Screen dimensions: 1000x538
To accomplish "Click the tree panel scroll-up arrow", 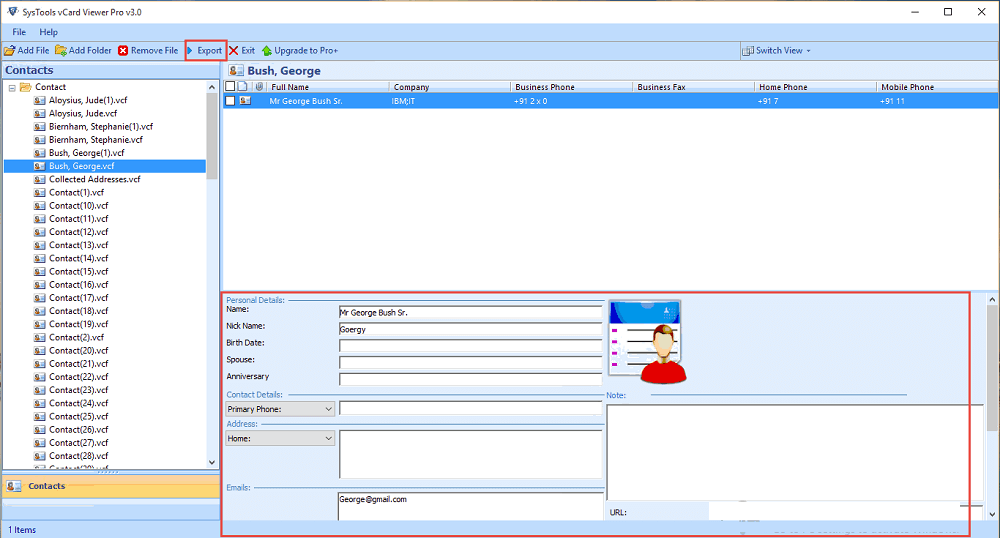I will point(212,87).
